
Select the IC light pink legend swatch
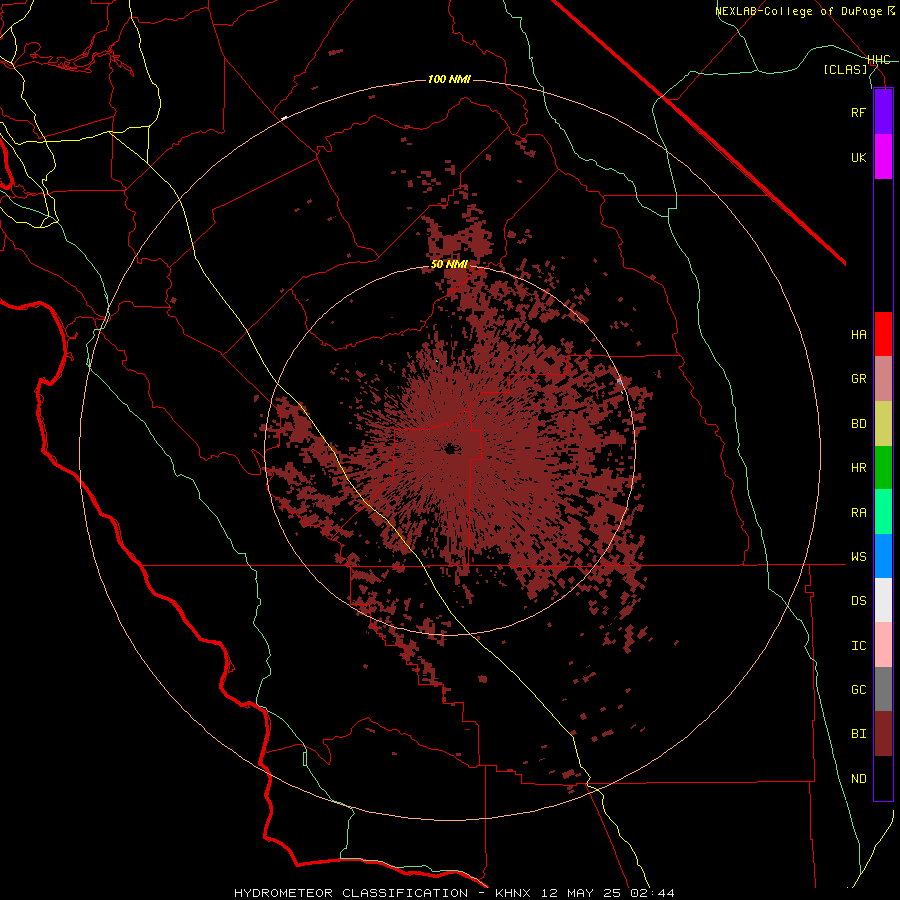coord(883,645)
